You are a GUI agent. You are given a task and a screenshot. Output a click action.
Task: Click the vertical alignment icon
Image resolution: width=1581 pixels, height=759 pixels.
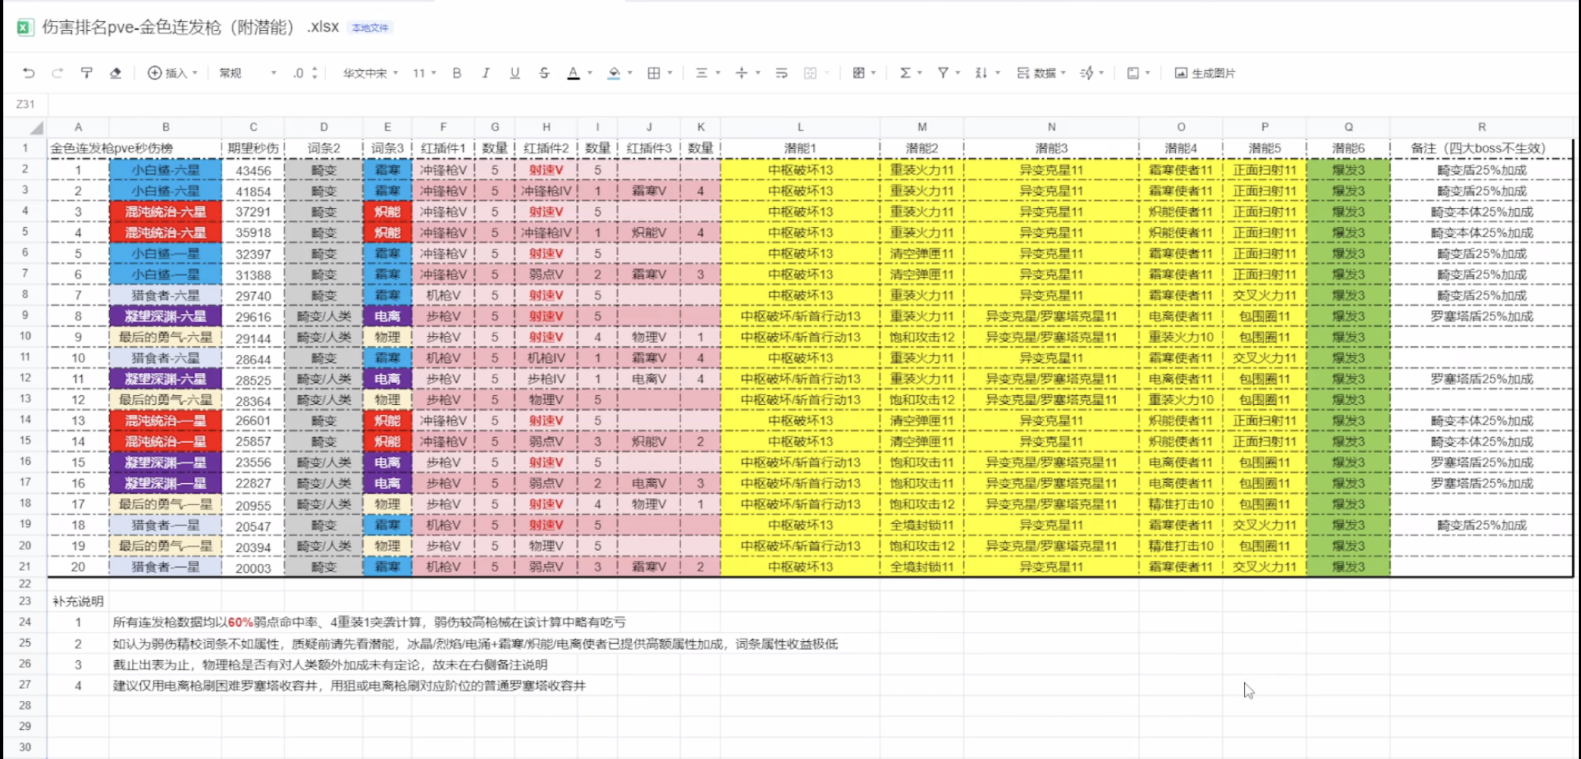point(741,73)
